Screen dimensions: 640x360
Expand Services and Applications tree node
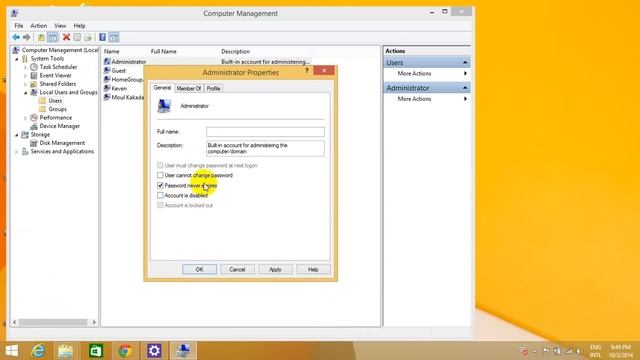coord(17,151)
